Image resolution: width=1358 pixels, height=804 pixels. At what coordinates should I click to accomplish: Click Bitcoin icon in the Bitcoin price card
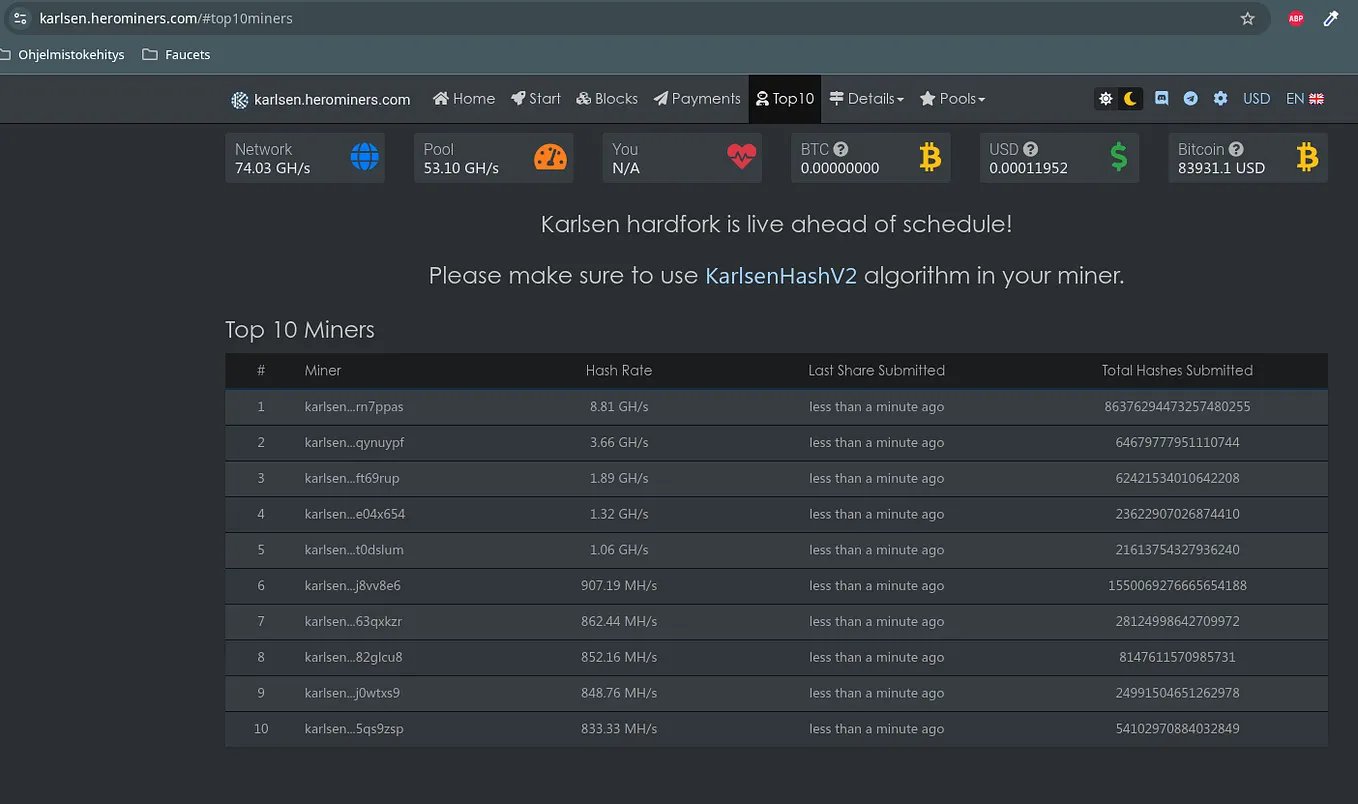[x=1307, y=157]
